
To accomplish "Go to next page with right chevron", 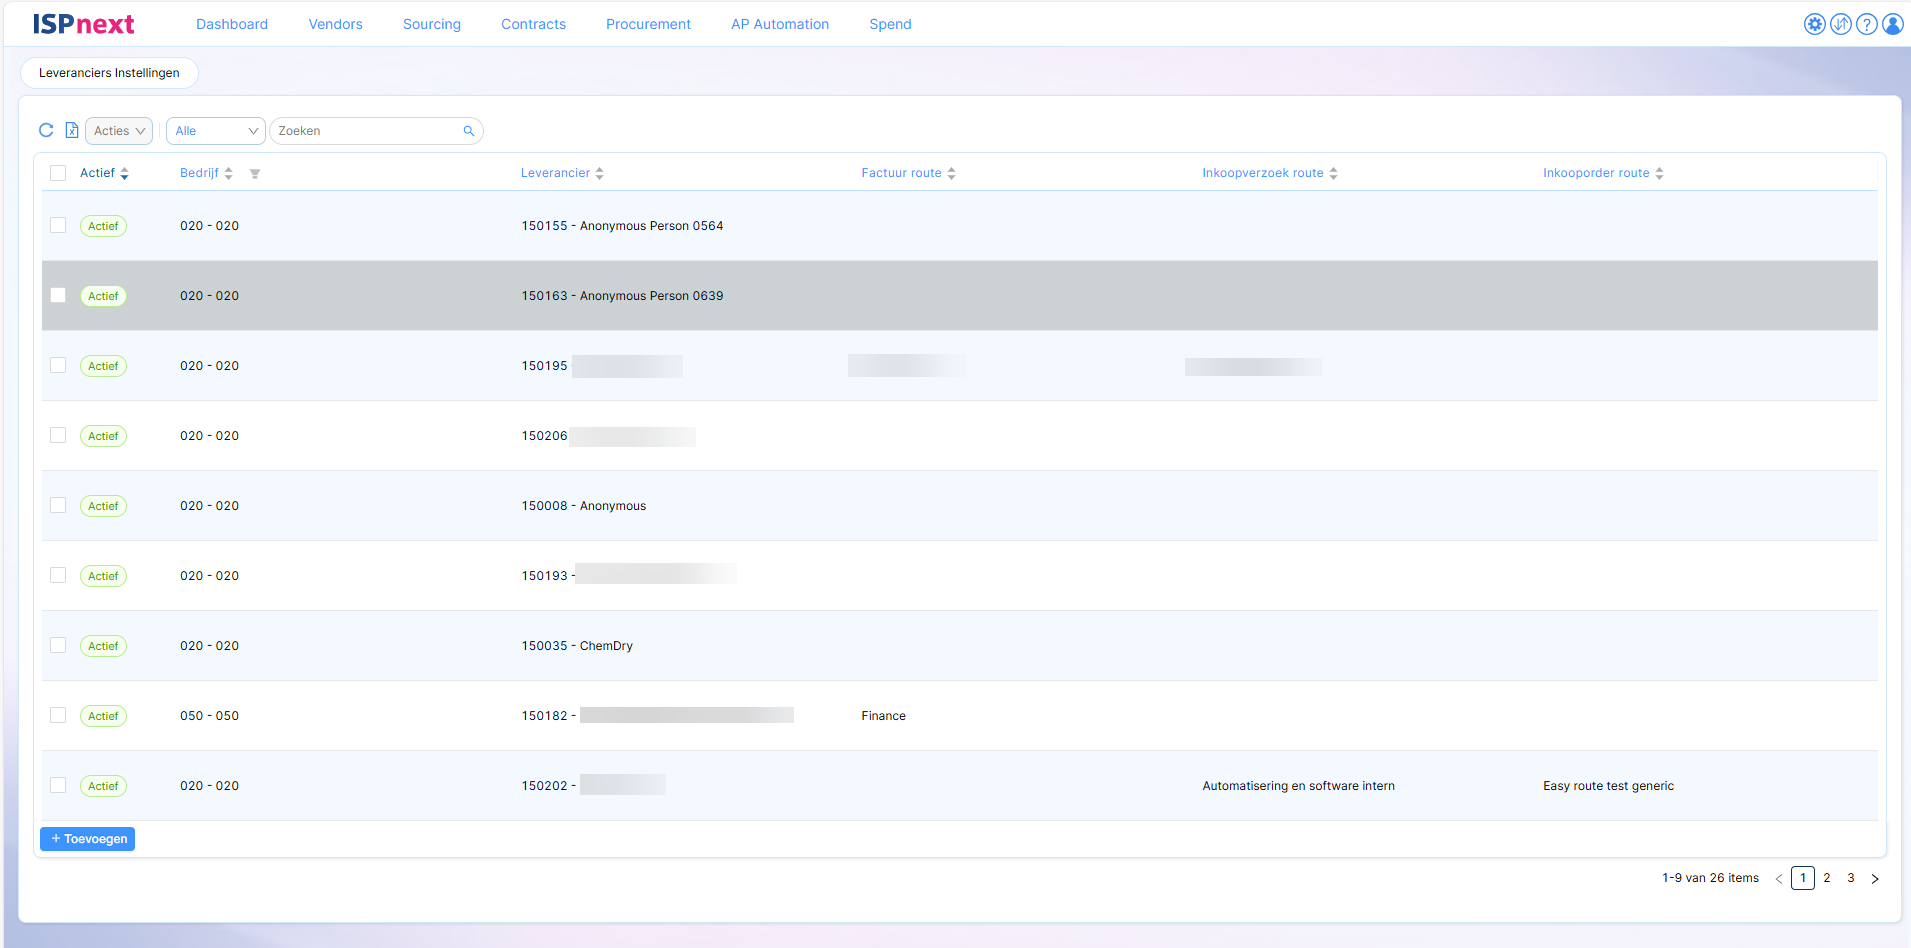I will 1875,879.
